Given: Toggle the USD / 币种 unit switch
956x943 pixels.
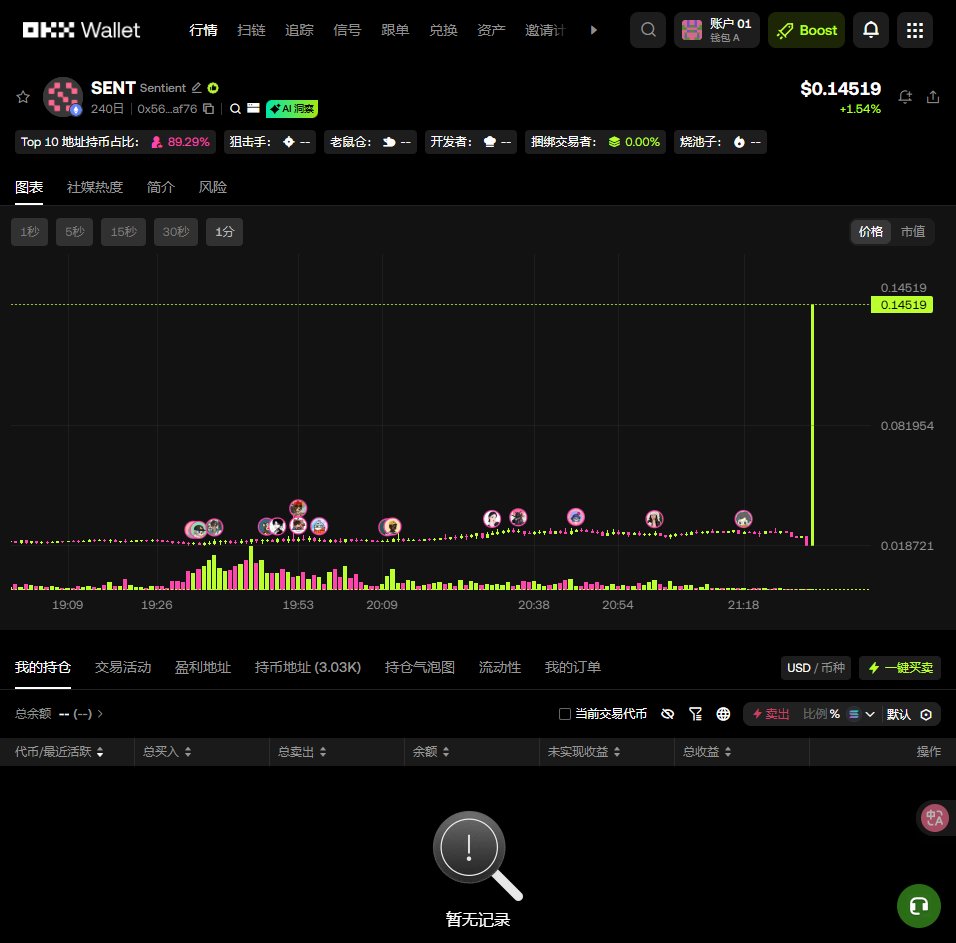Looking at the screenshot, I should tap(815, 667).
